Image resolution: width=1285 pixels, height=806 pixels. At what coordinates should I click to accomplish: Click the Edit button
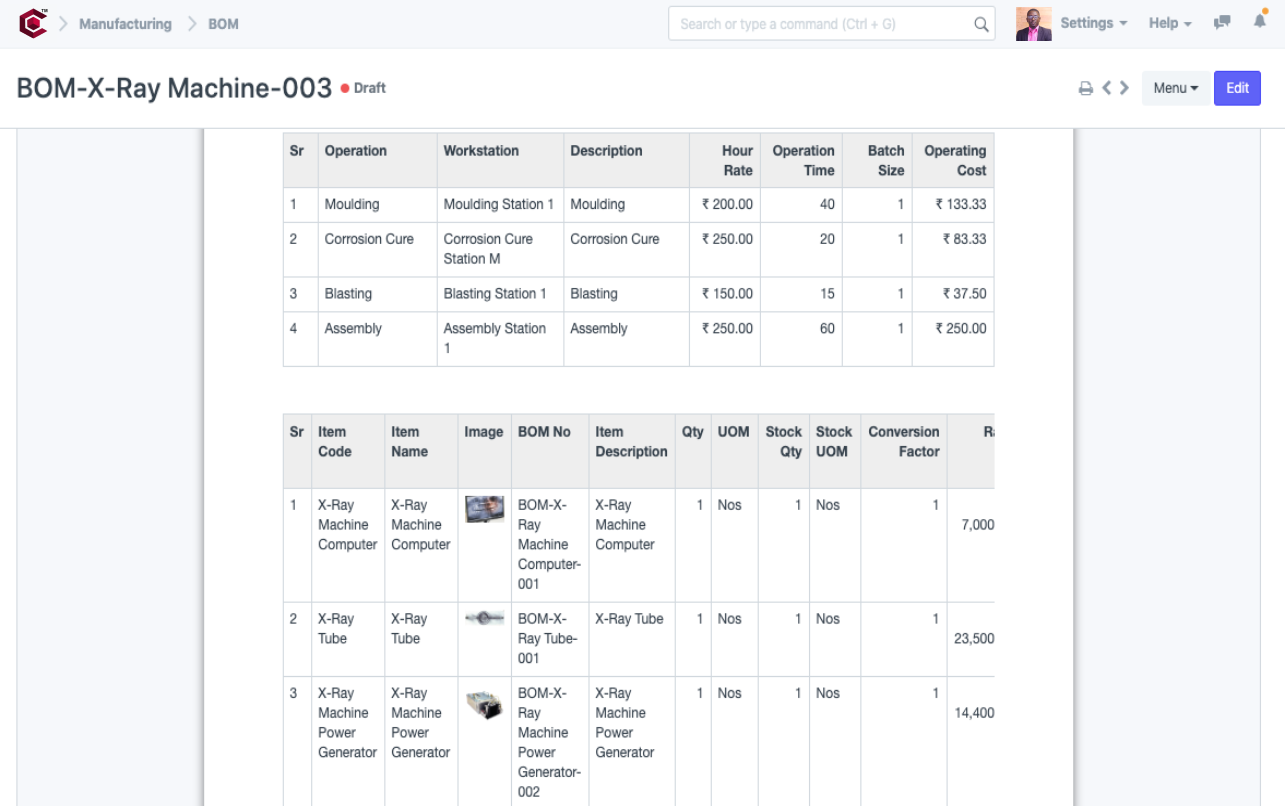point(1237,88)
